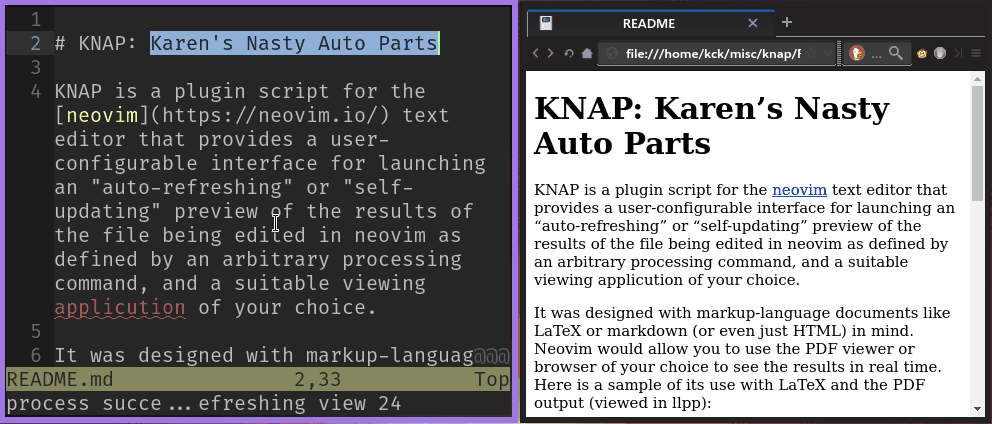992x424 pixels.
Task: Click "viewing applicution of your choice" in preview
Action: [667, 280]
